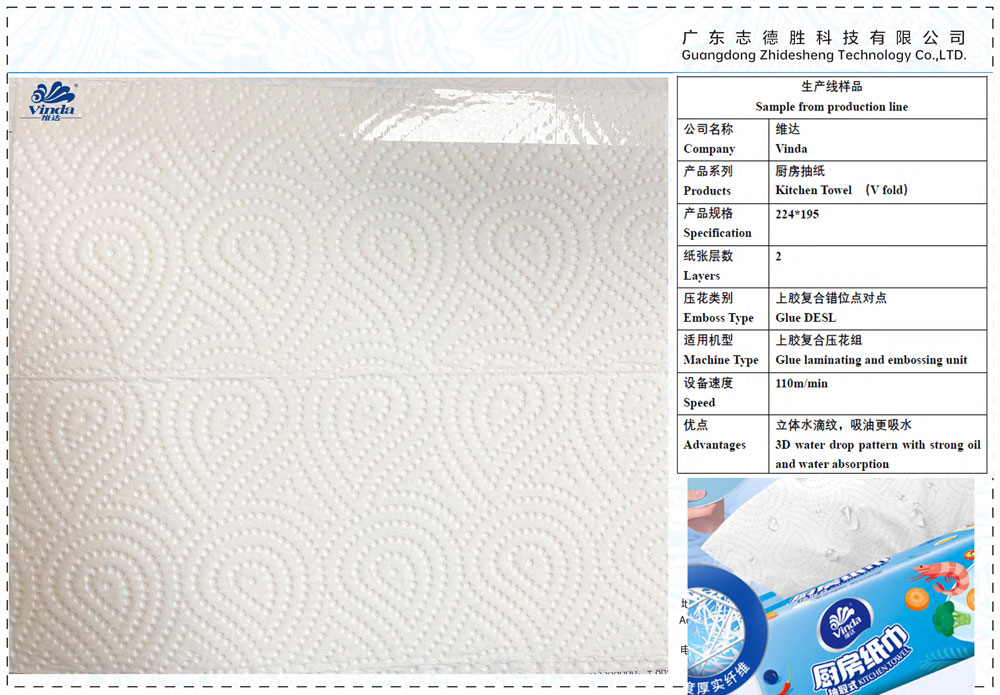Viewport: 1000px width, 695px height.
Task: Select the "适用机型" label
Action: [708, 340]
